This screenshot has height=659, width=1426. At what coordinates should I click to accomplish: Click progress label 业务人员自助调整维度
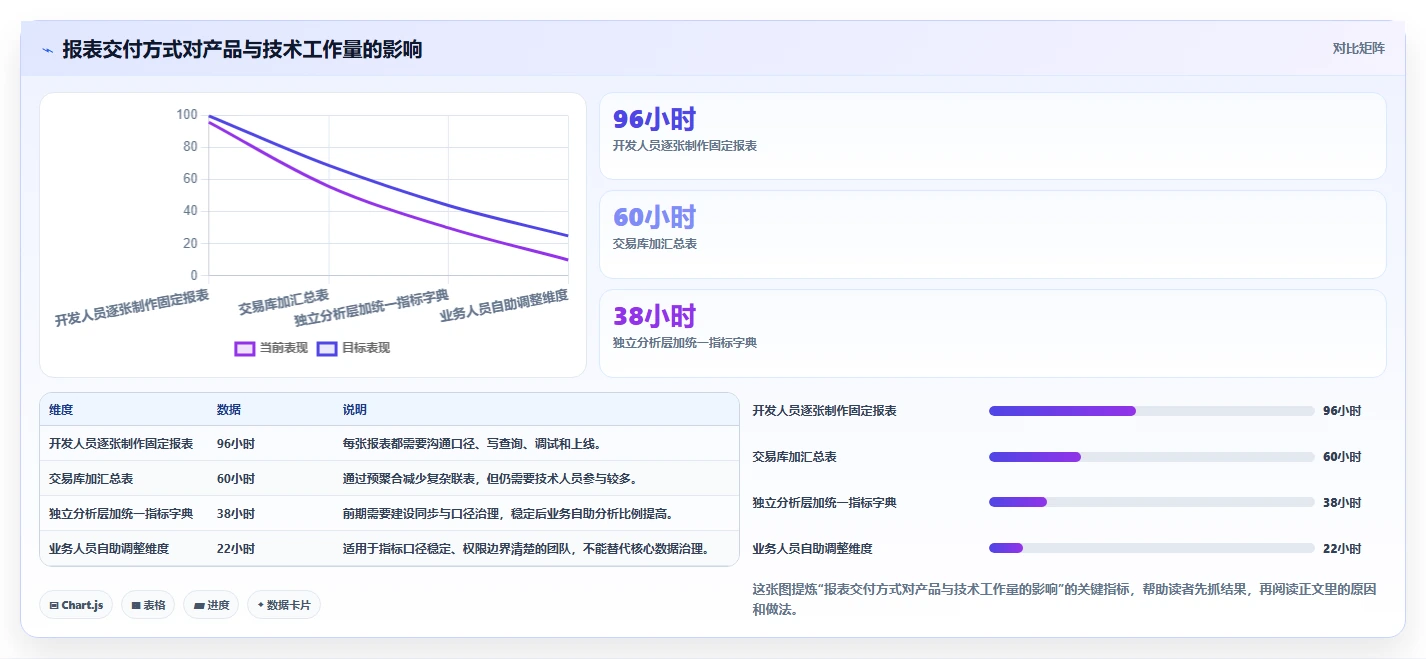[x=813, y=549]
